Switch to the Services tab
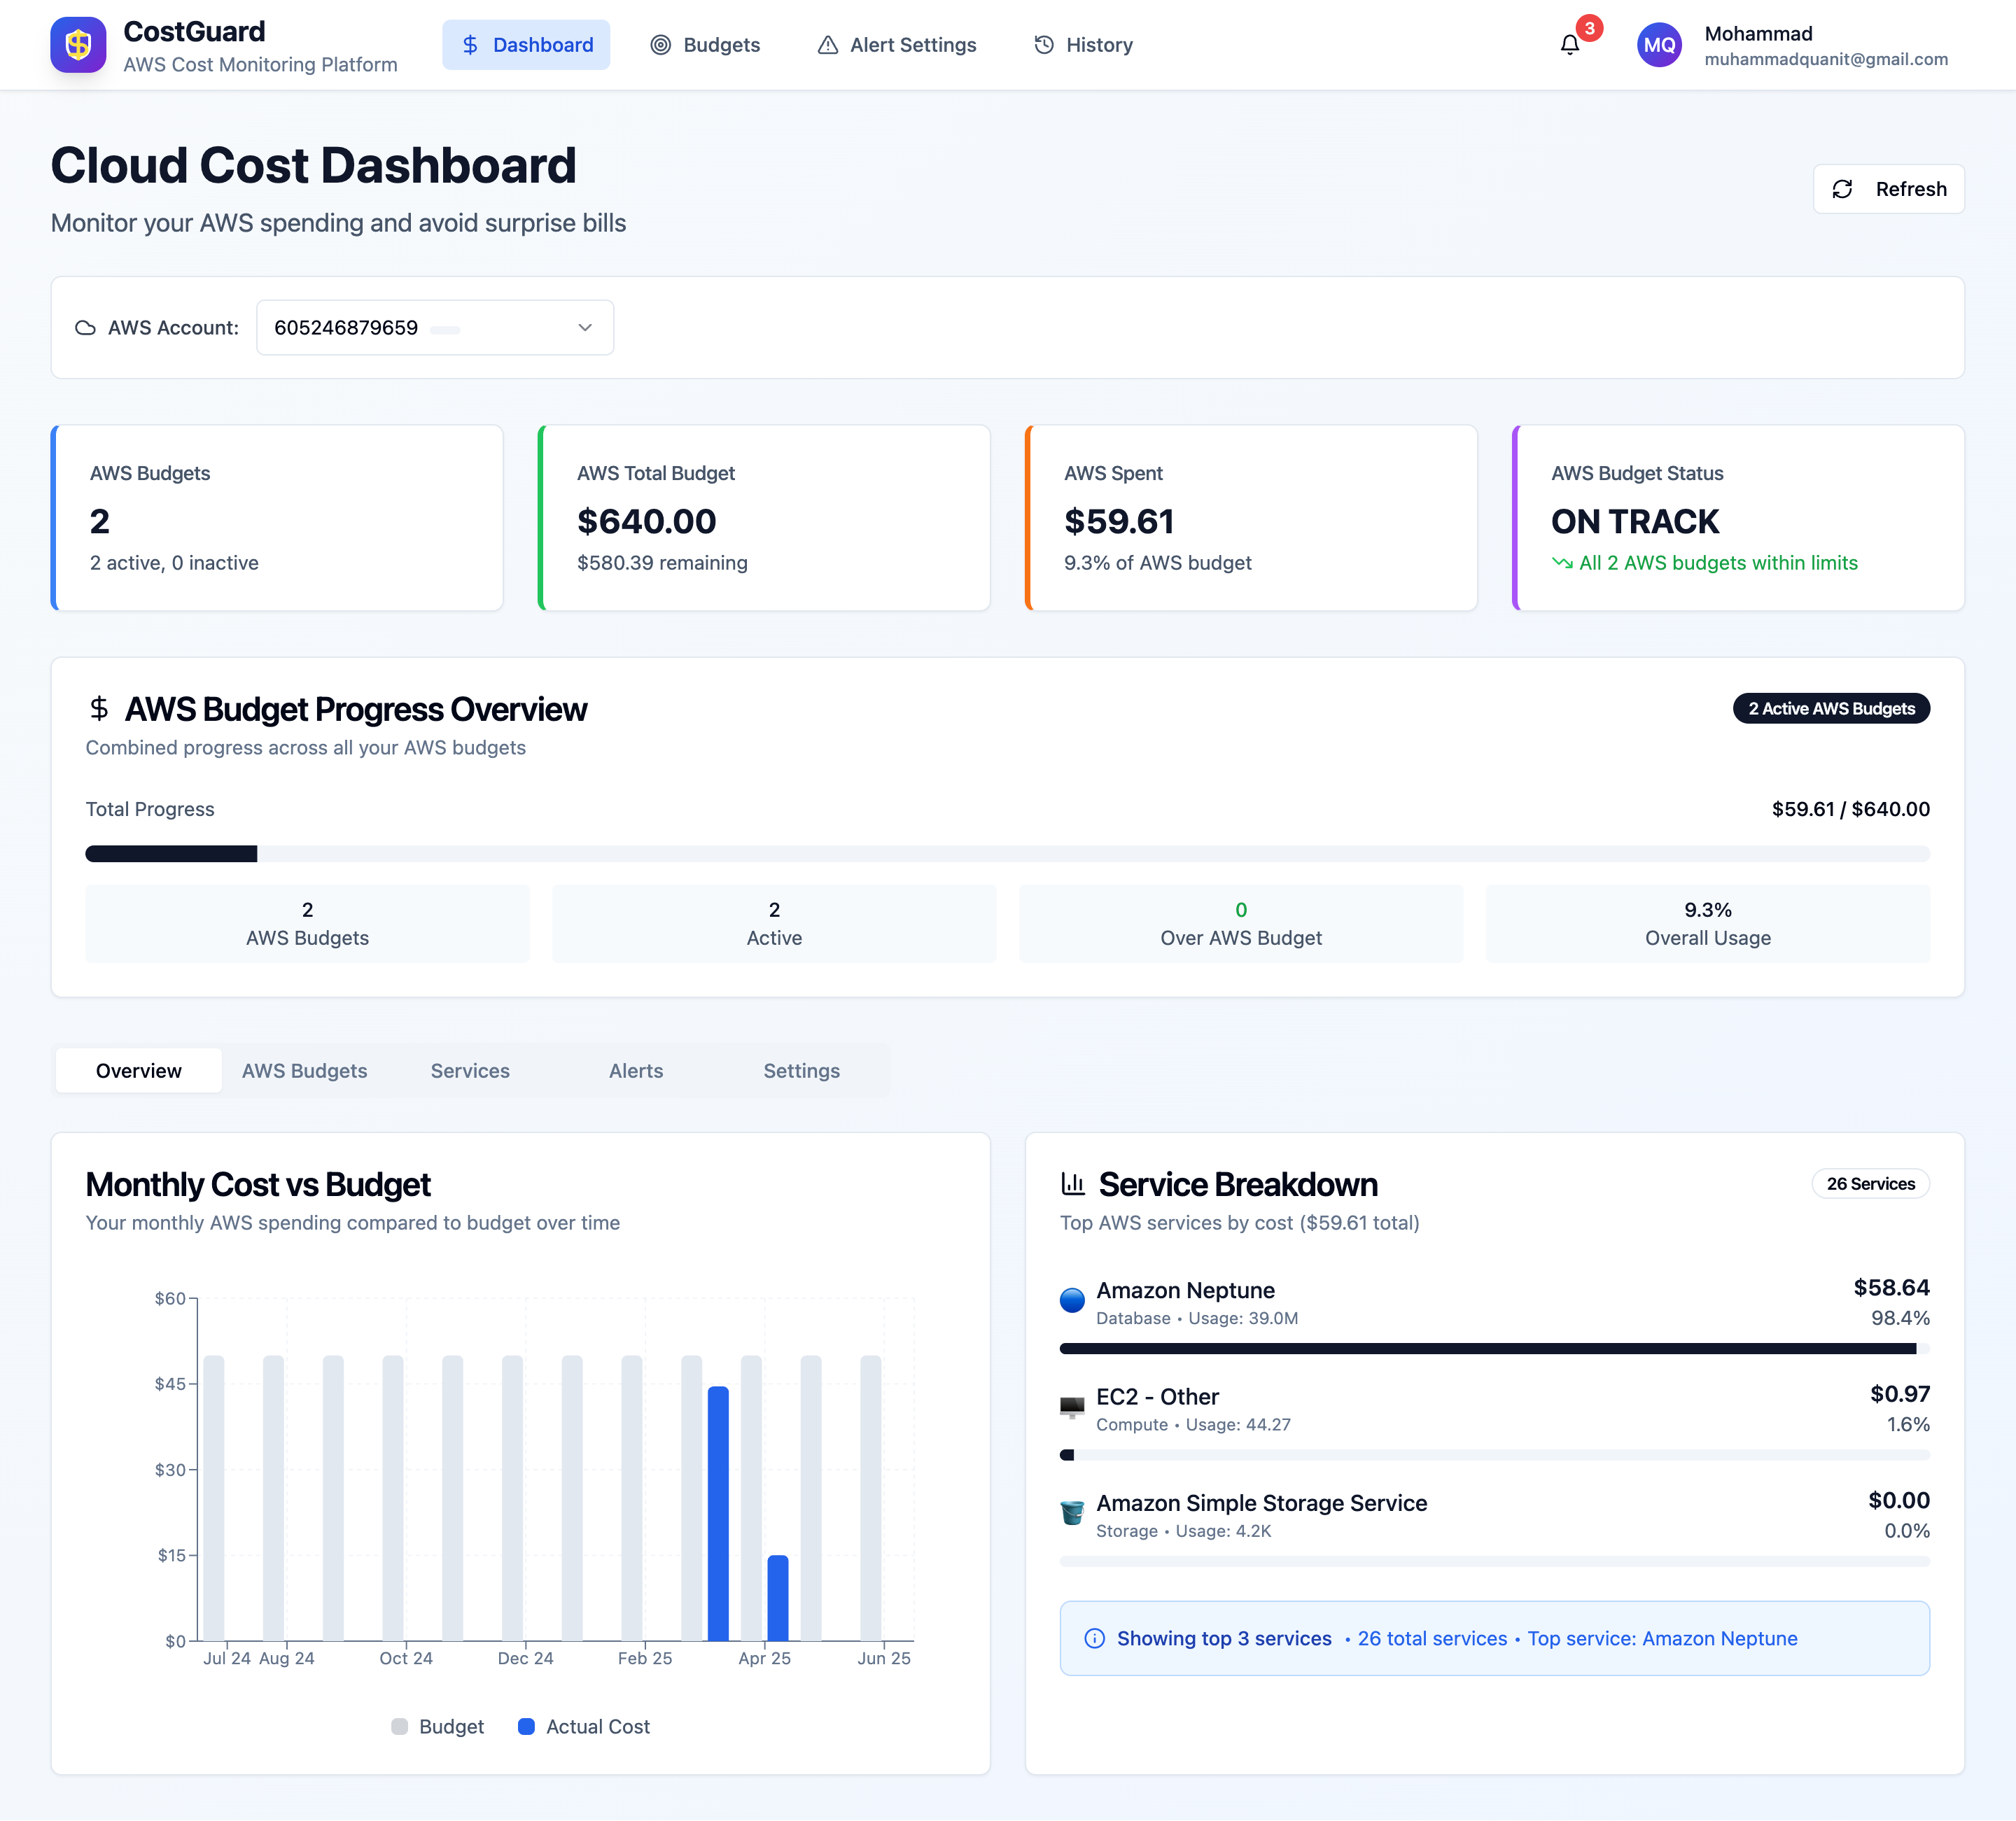Viewport: 2016px width, 1821px height. coord(470,1071)
